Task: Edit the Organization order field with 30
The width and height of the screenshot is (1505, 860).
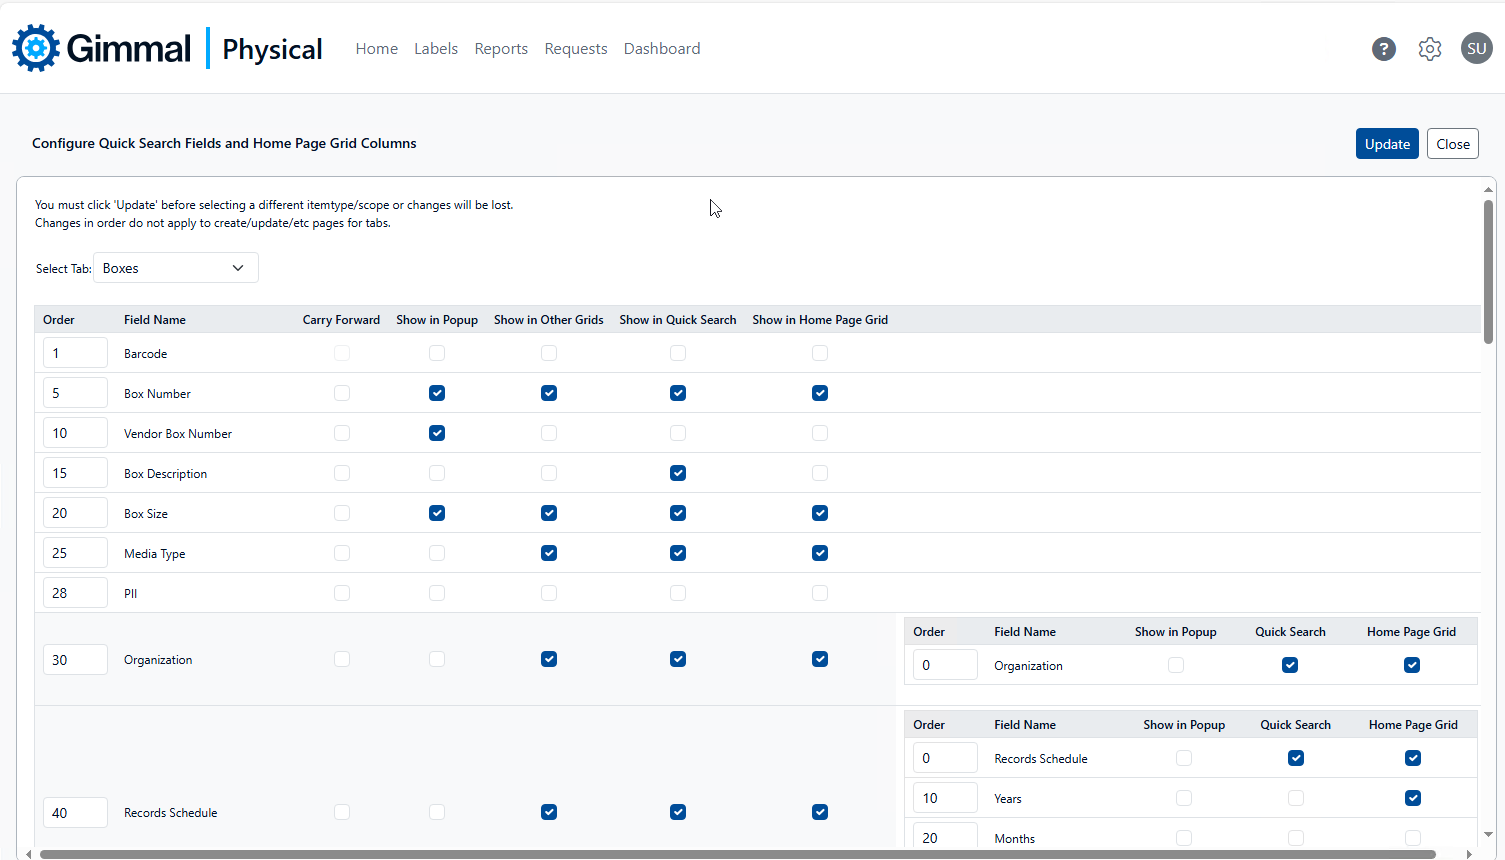Action: (x=75, y=660)
